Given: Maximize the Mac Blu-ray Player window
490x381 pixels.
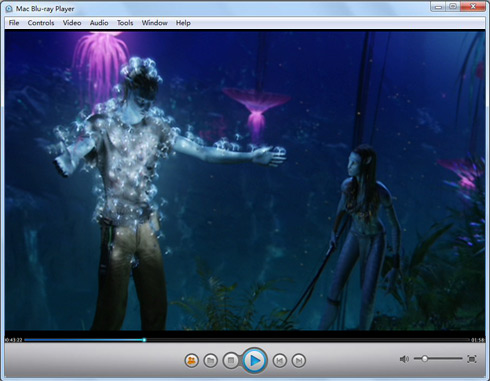Looking at the screenshot, I should tap(453, 7).
